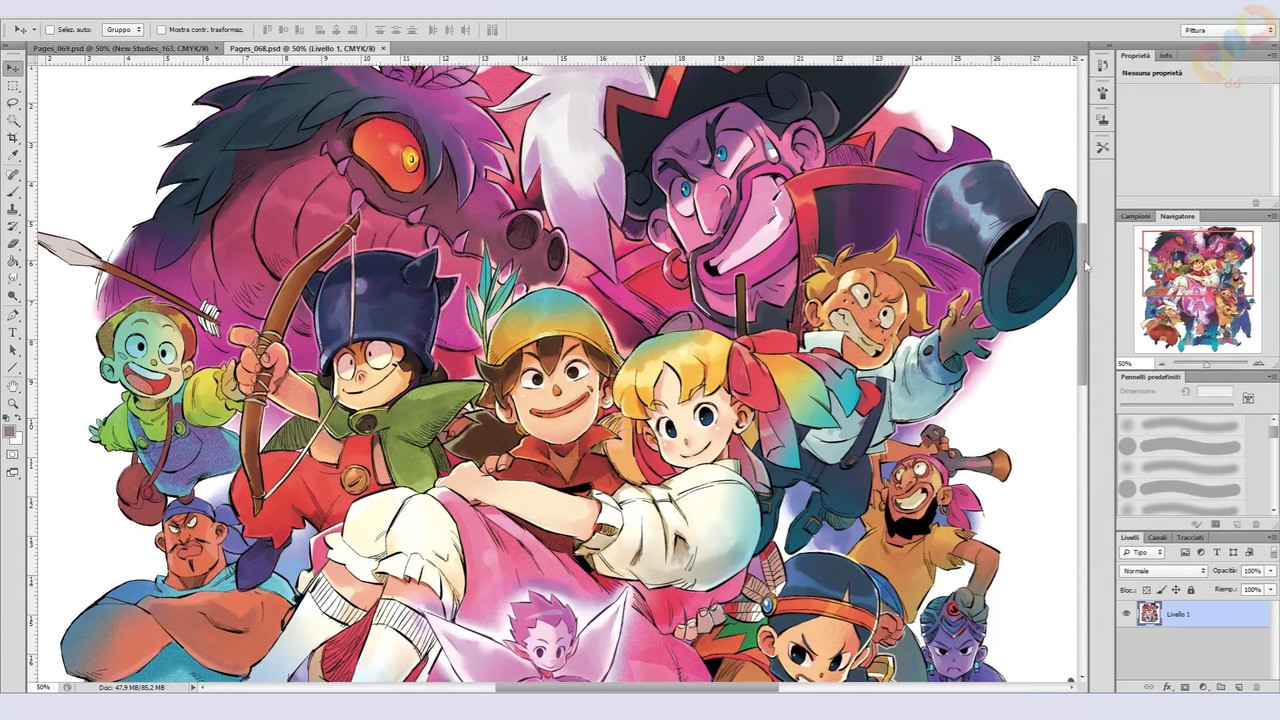Select the History Brush tool
The width and height of the screenshot is (1280, 720).
click(x=12, y=226)
